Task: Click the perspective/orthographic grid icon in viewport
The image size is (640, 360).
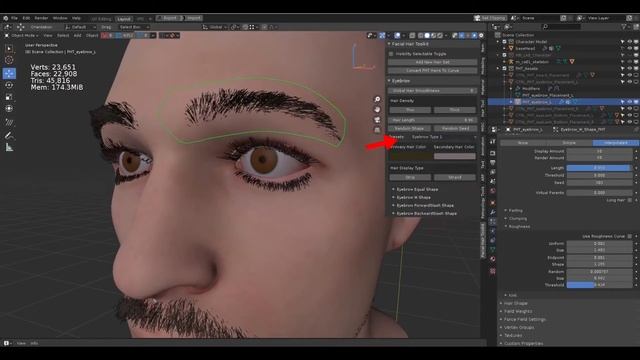Action: pyautogui.click(x=377, y=130)
